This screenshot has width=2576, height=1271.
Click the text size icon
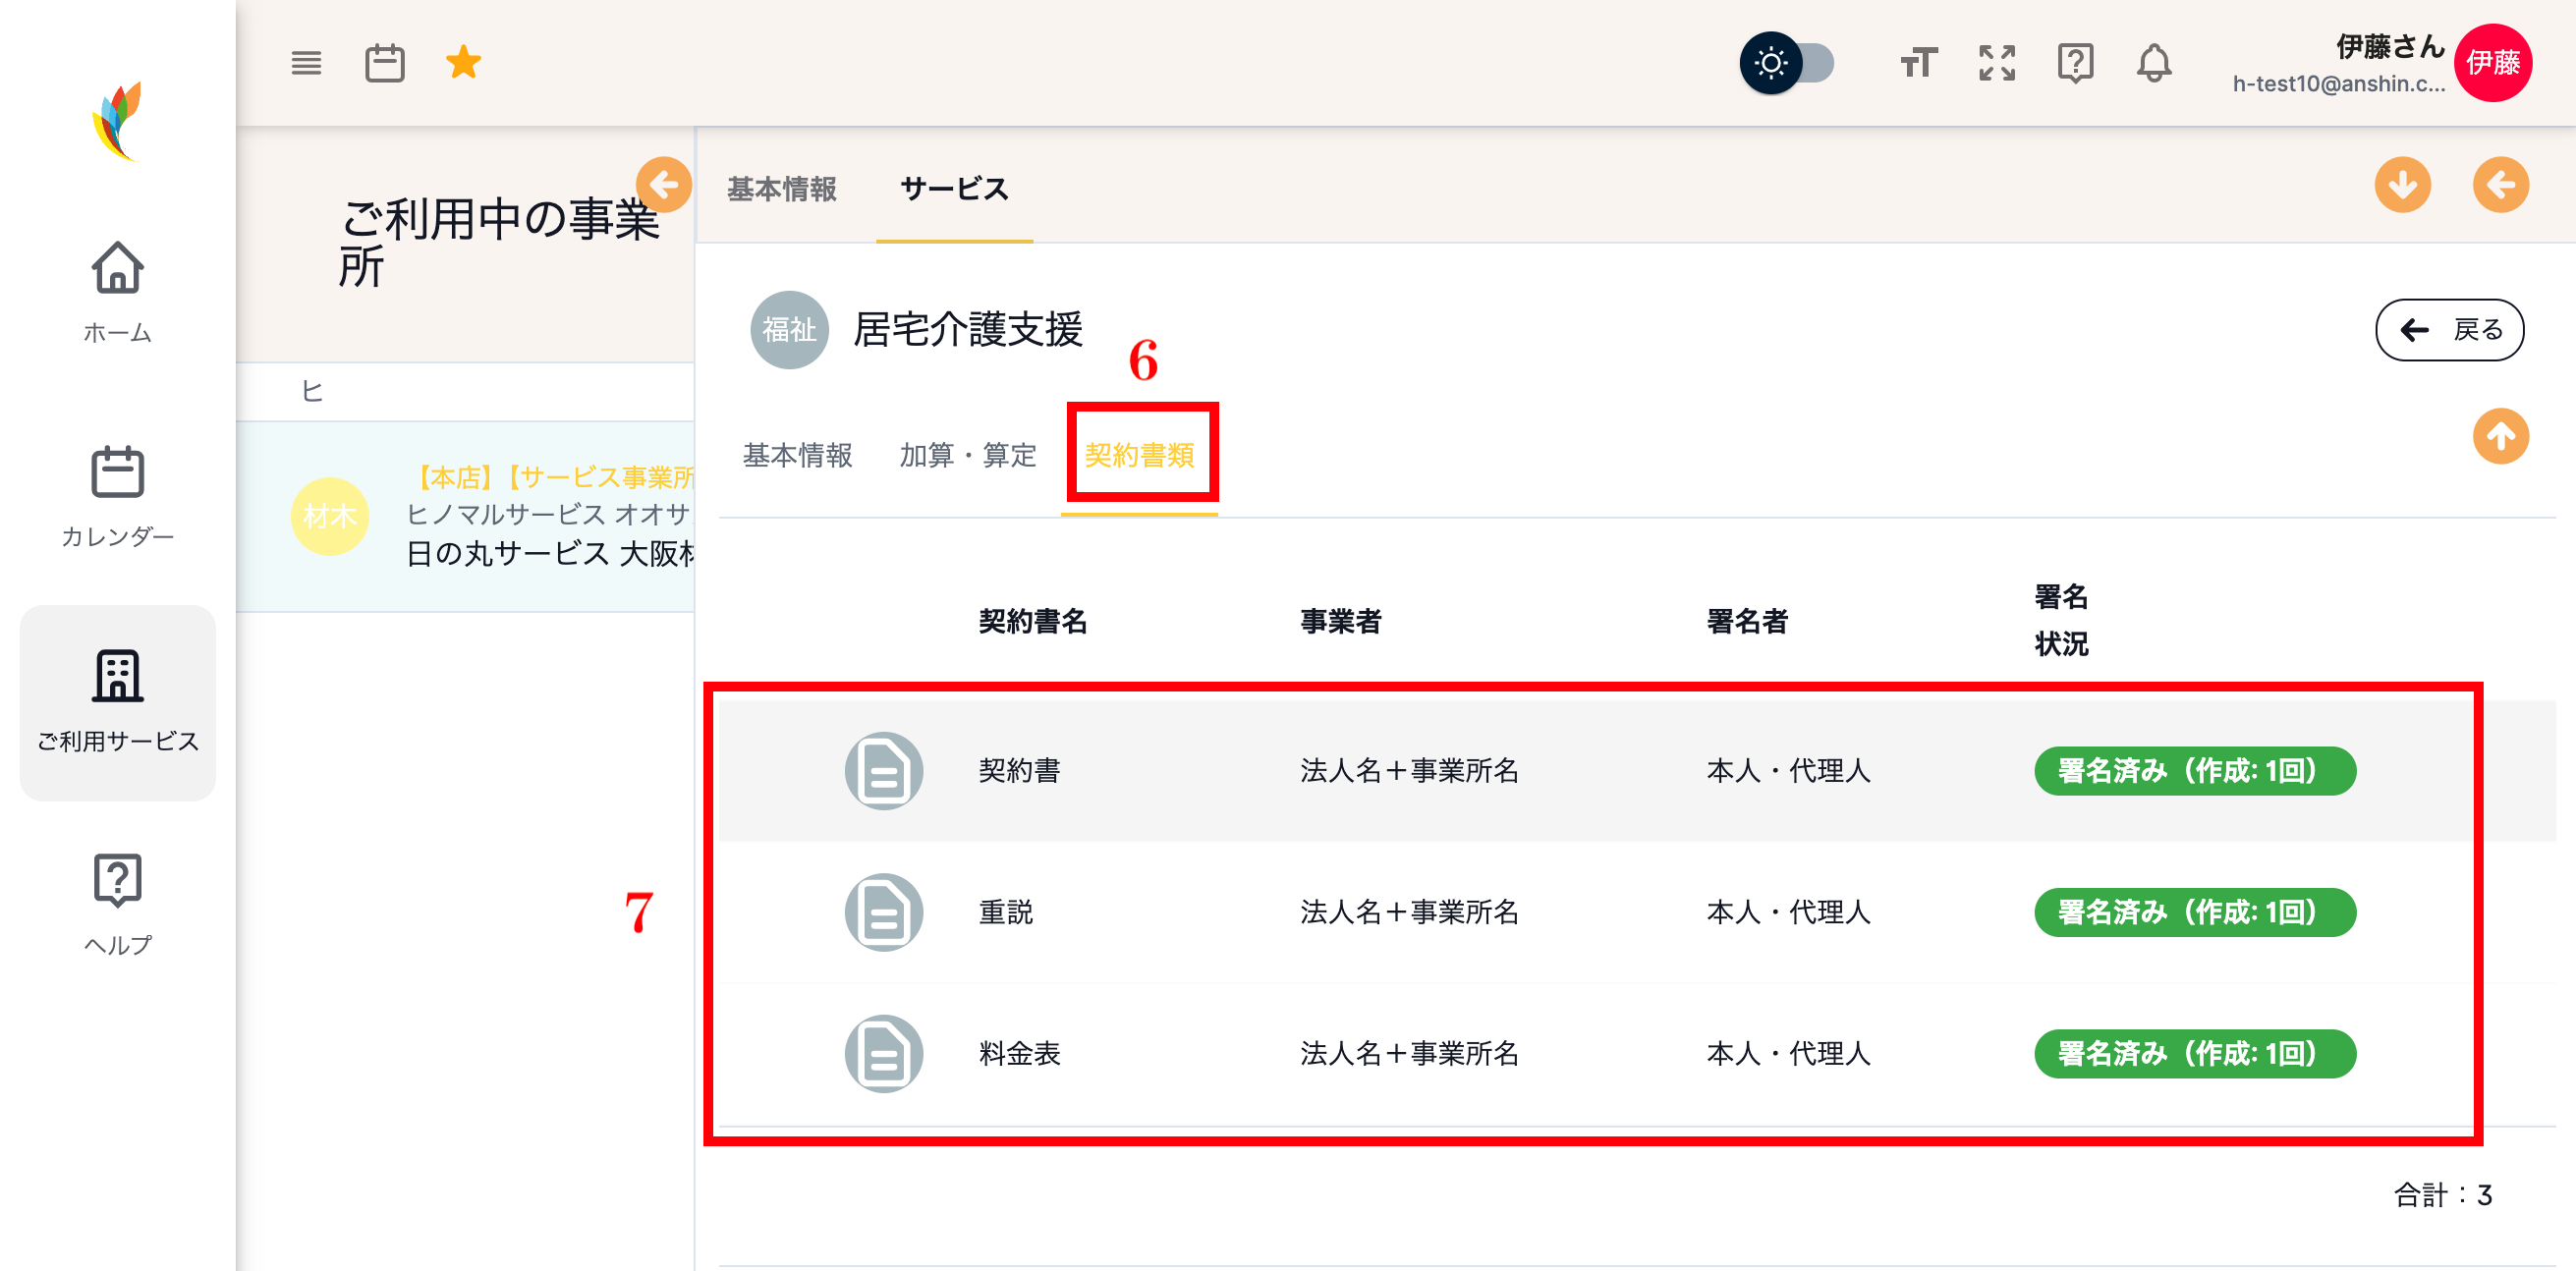[1918, 63]
